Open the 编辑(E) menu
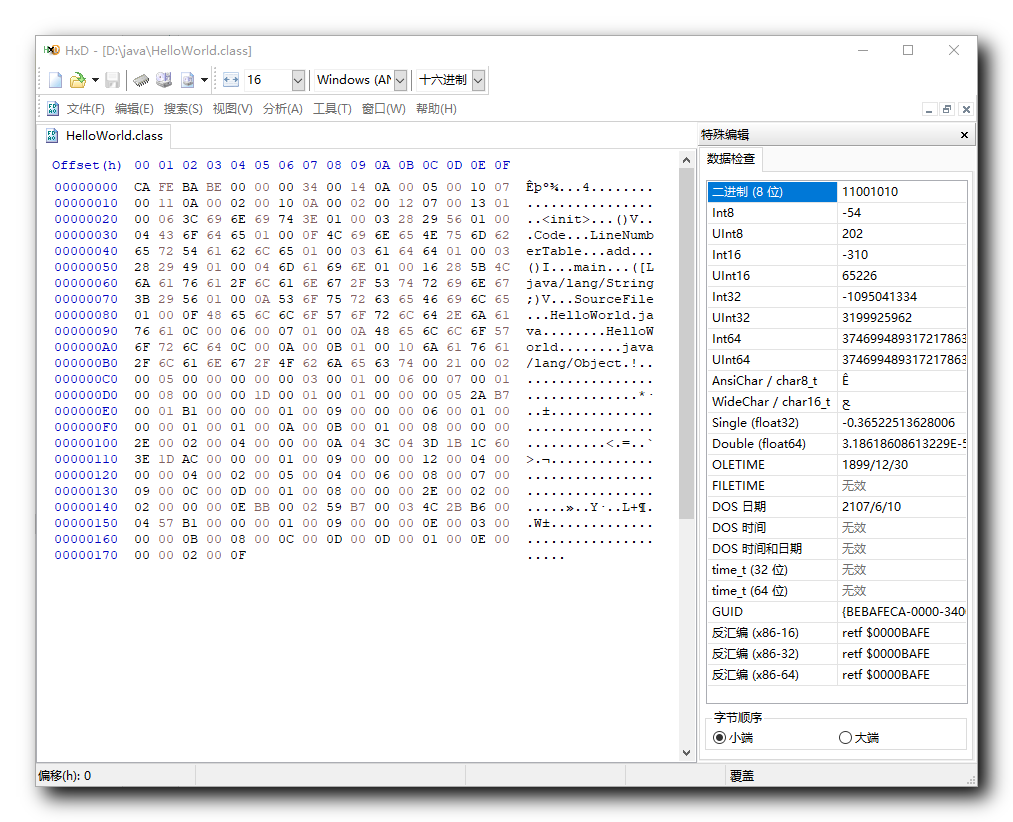This screenshot has height=822, width=1013. (134, 109)
